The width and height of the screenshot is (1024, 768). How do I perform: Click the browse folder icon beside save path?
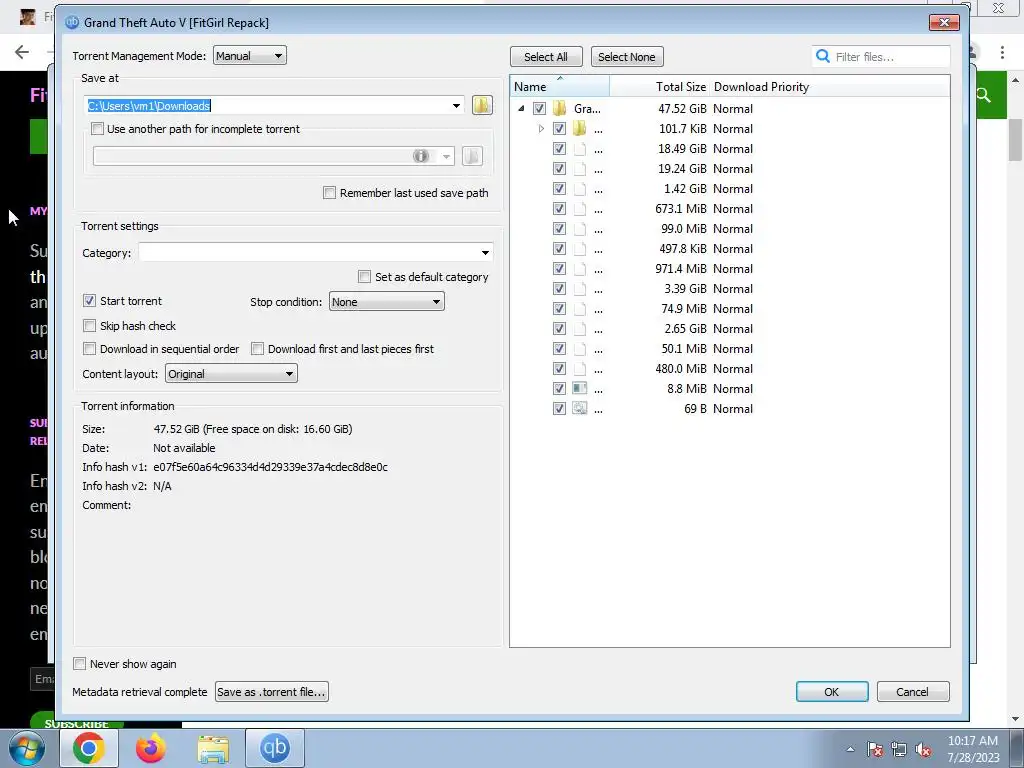482,105
